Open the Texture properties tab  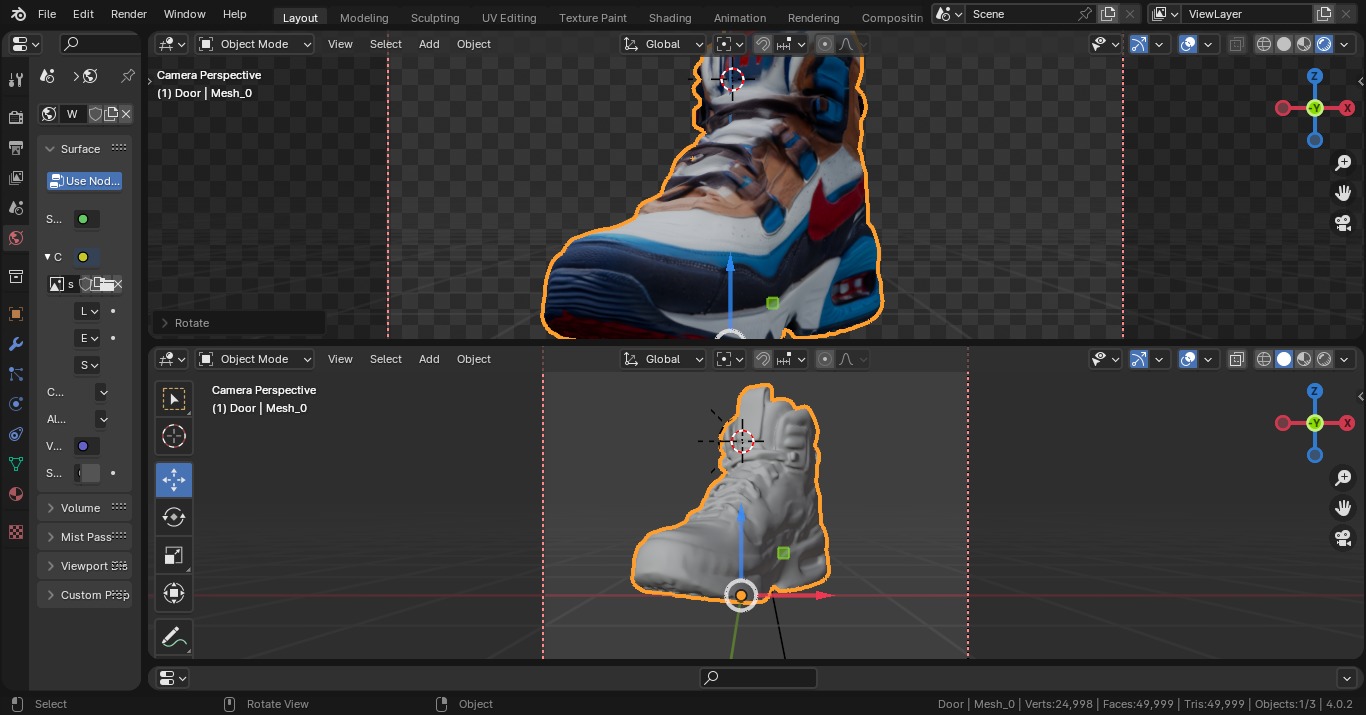[15, 532]
